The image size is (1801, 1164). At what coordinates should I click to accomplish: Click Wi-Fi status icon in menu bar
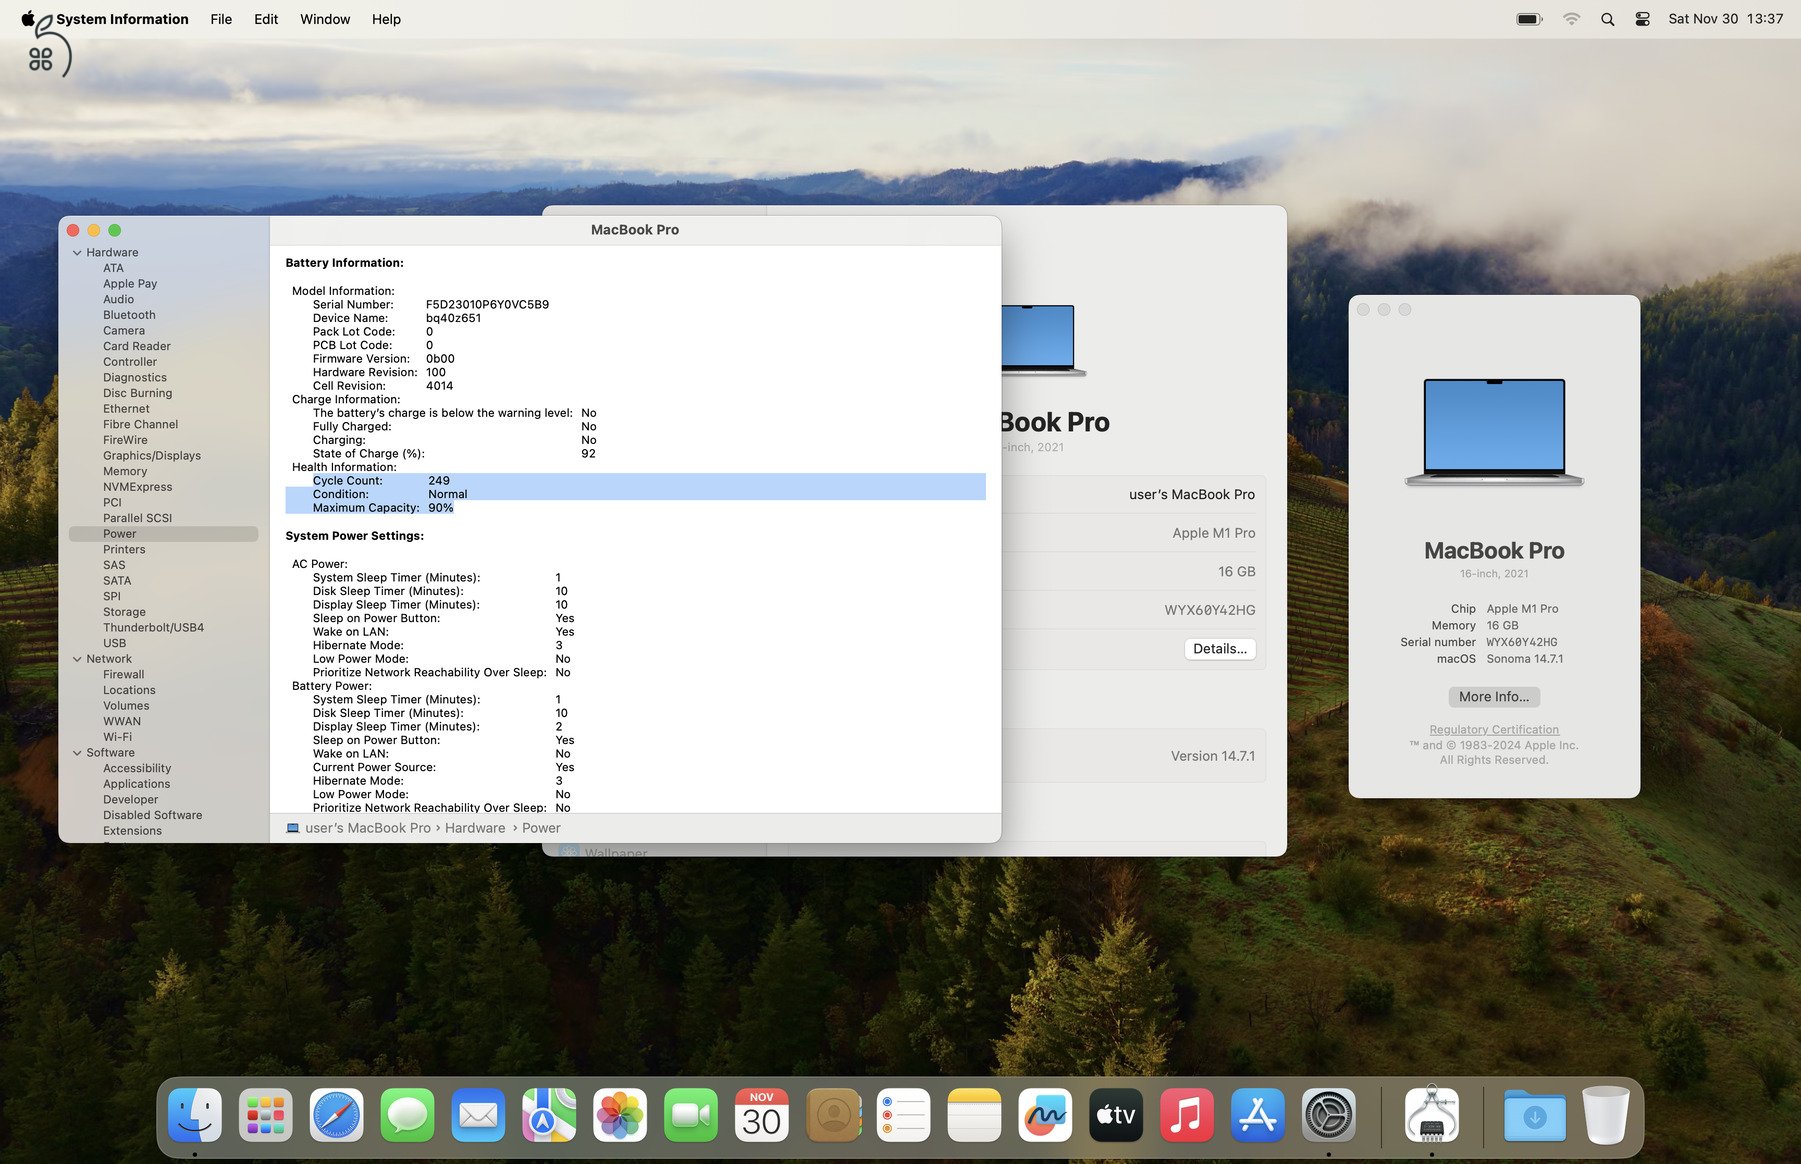[1571, 19]
